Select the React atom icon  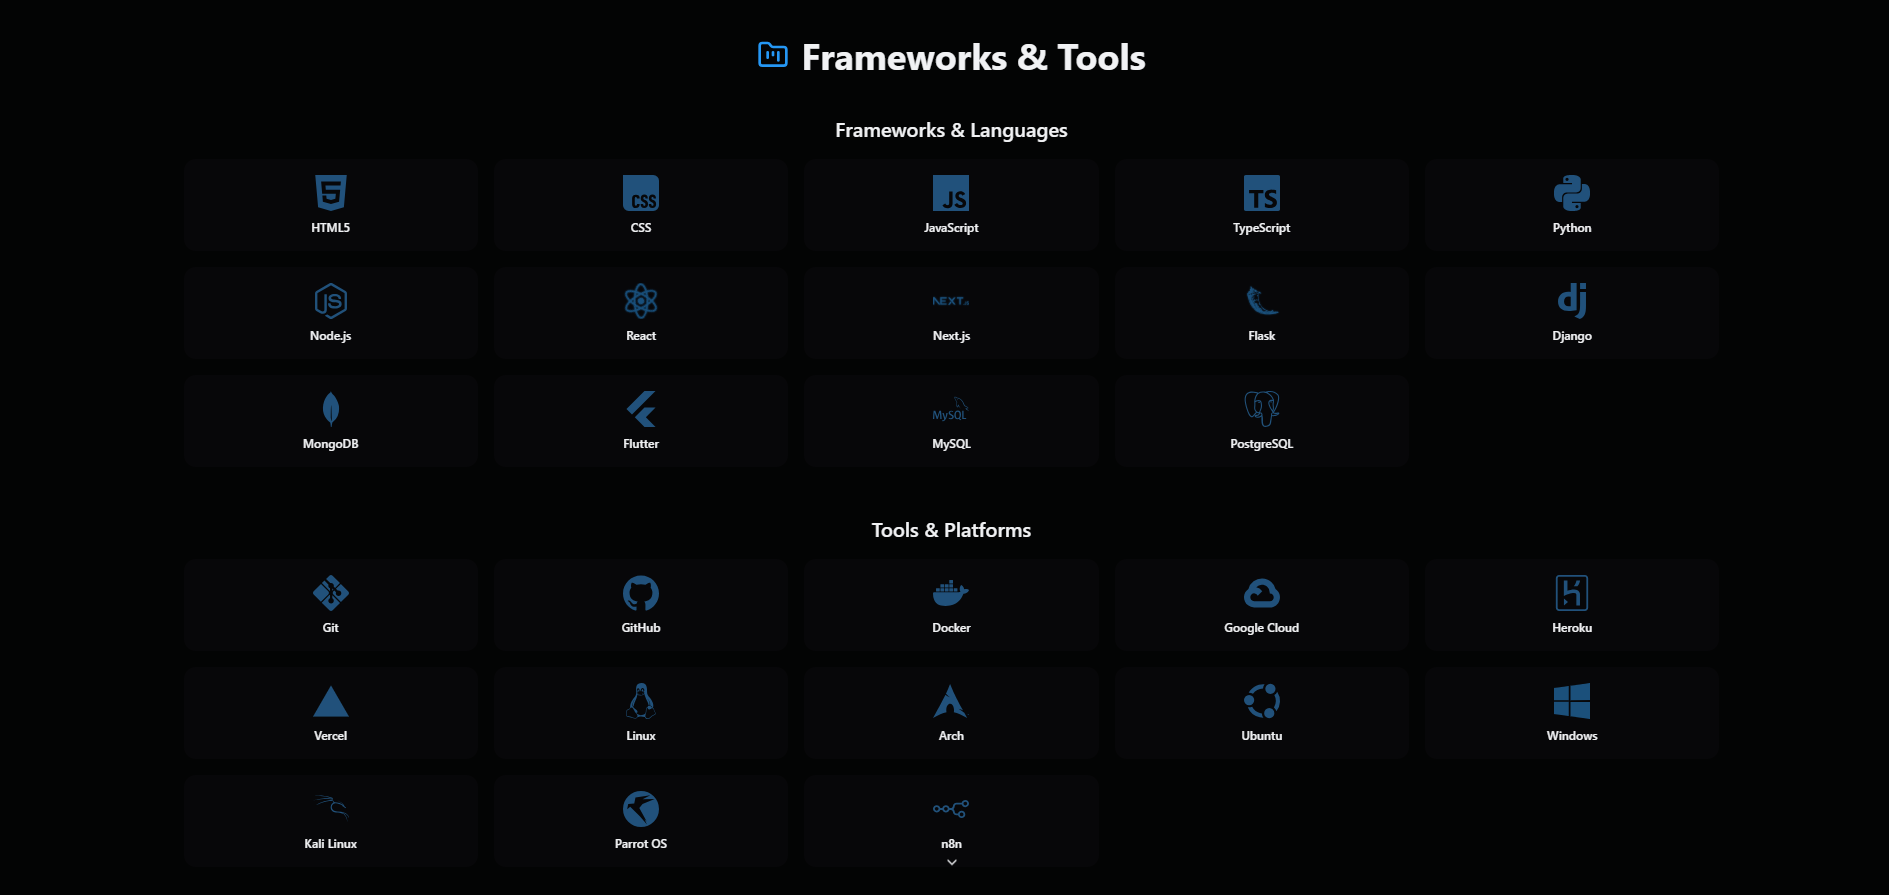(641, 301)
